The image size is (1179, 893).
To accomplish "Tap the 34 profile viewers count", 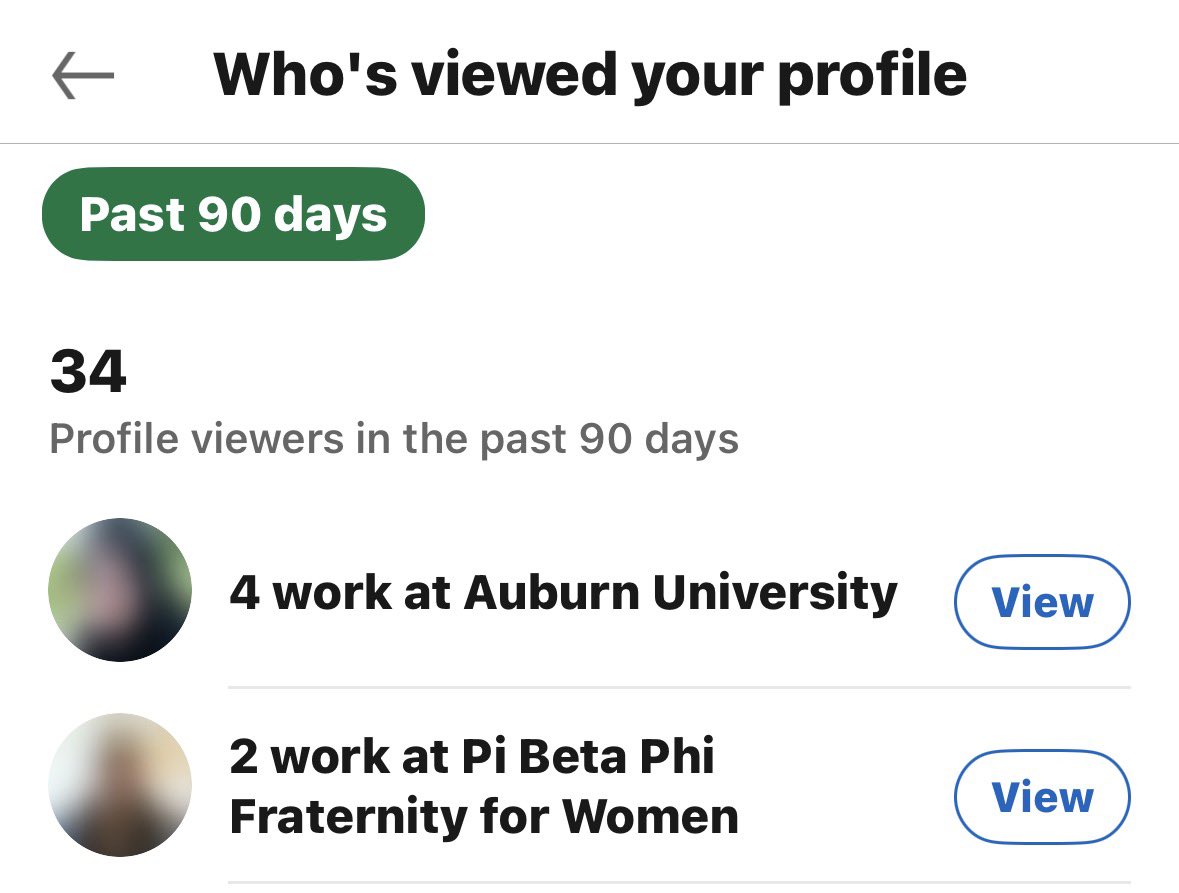I will [x=88, y=371].
